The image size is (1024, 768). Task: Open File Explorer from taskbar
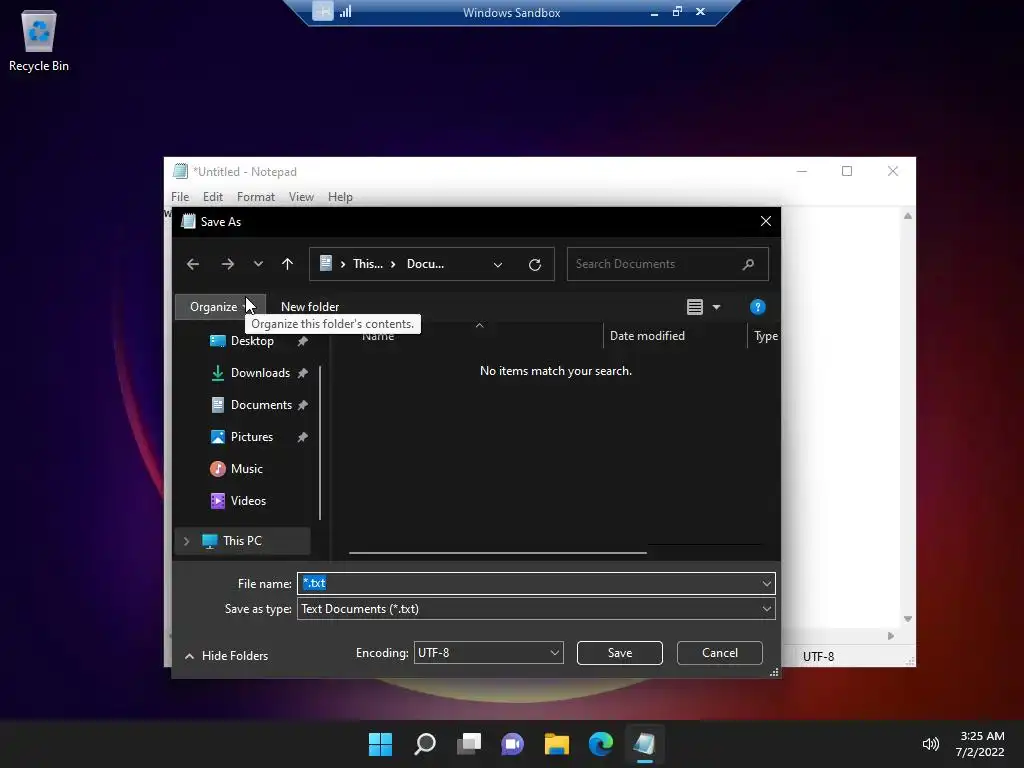coord(557,744)
